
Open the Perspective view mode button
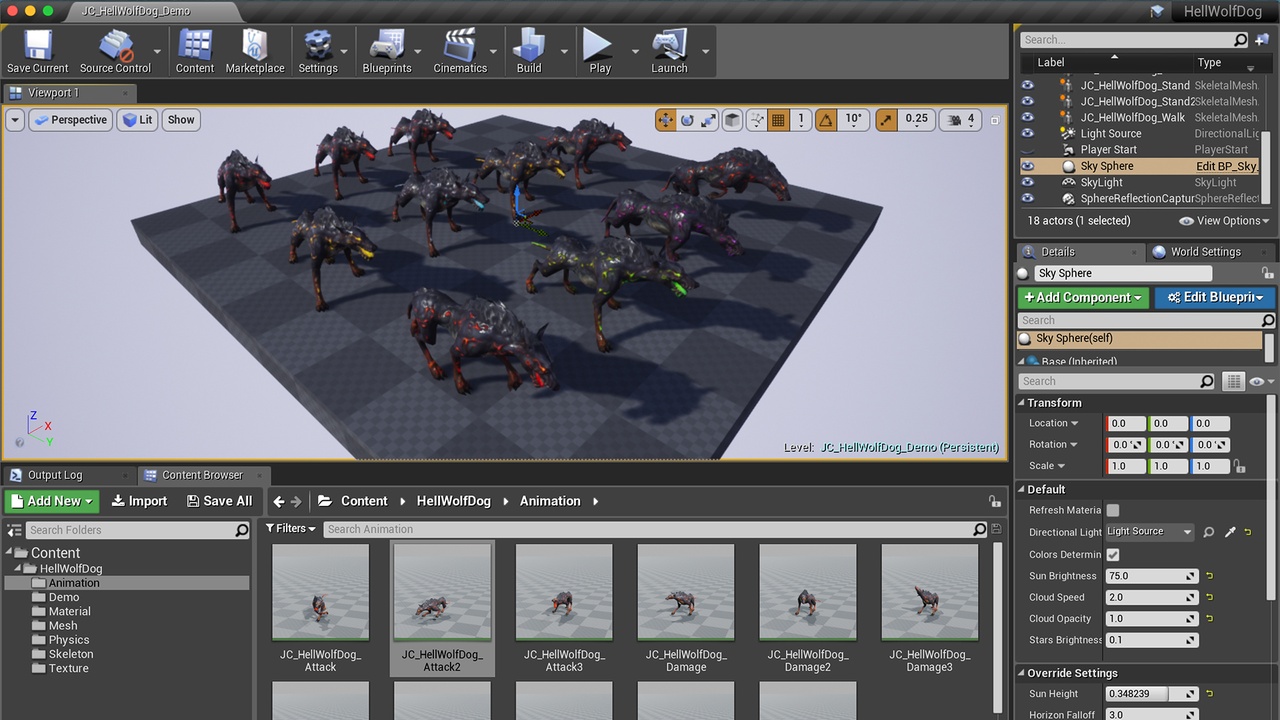pos(69,120)
